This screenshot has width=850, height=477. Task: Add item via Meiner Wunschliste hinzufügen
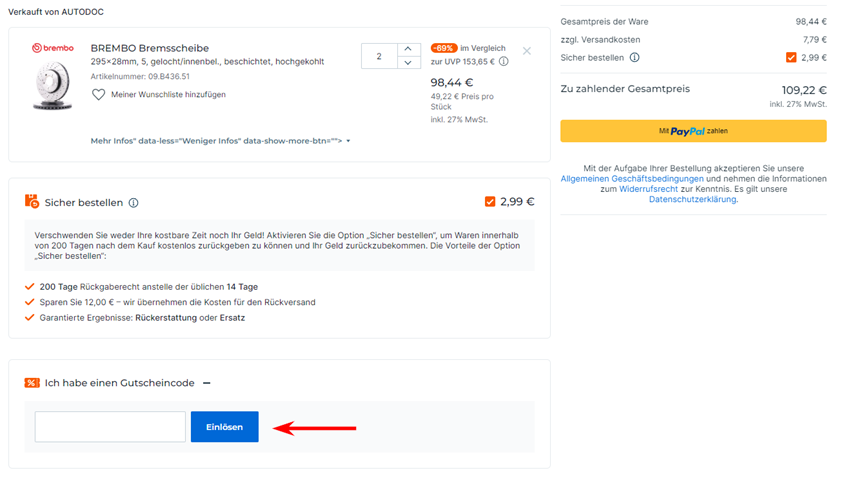click(169, 94)
